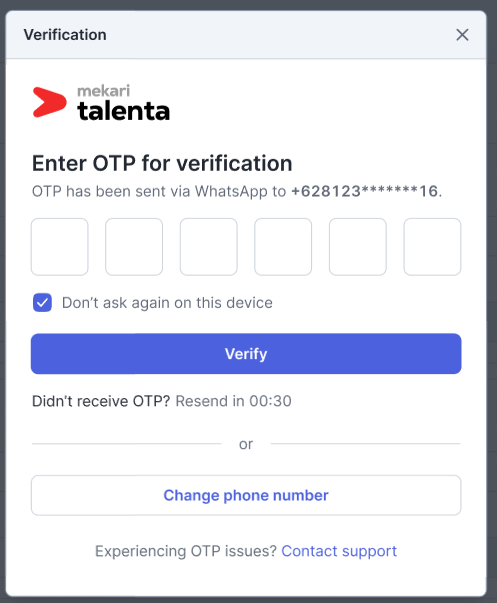Click the Enter OTP for verification heading
The height and width of the screenshot is (603, 497).
click(162, 163)
